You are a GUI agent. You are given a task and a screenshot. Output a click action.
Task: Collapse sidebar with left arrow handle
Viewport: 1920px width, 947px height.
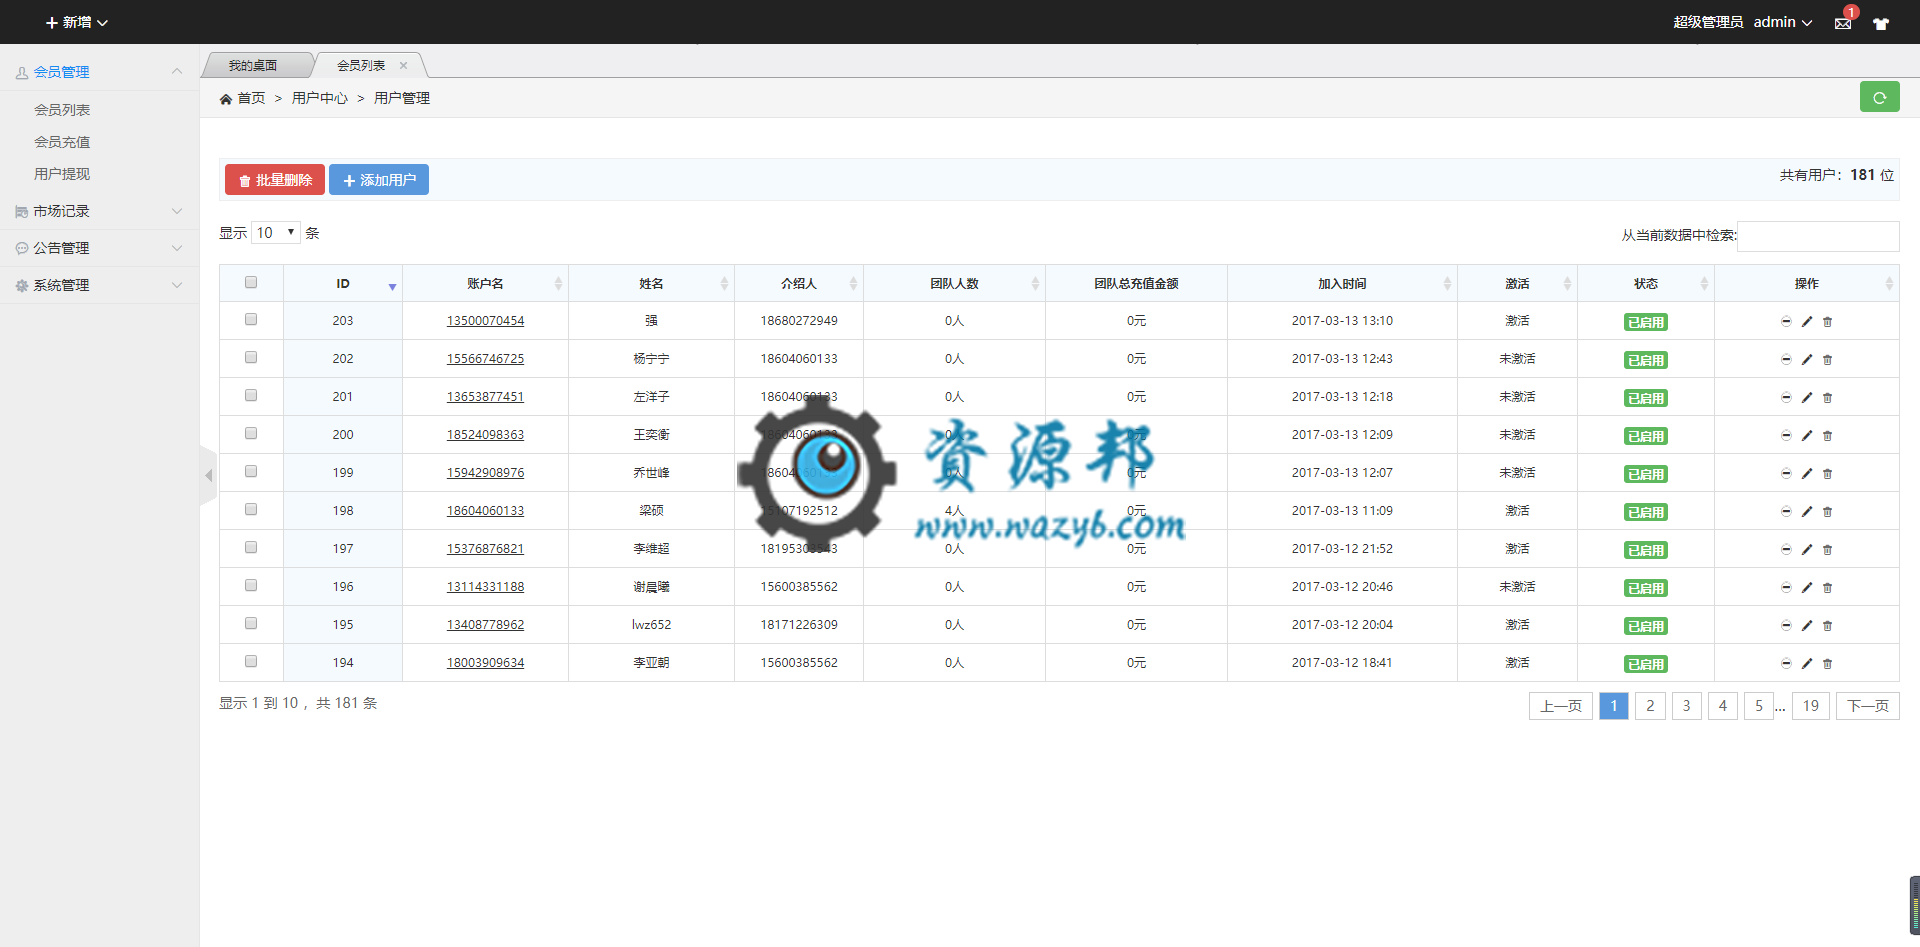208,475
